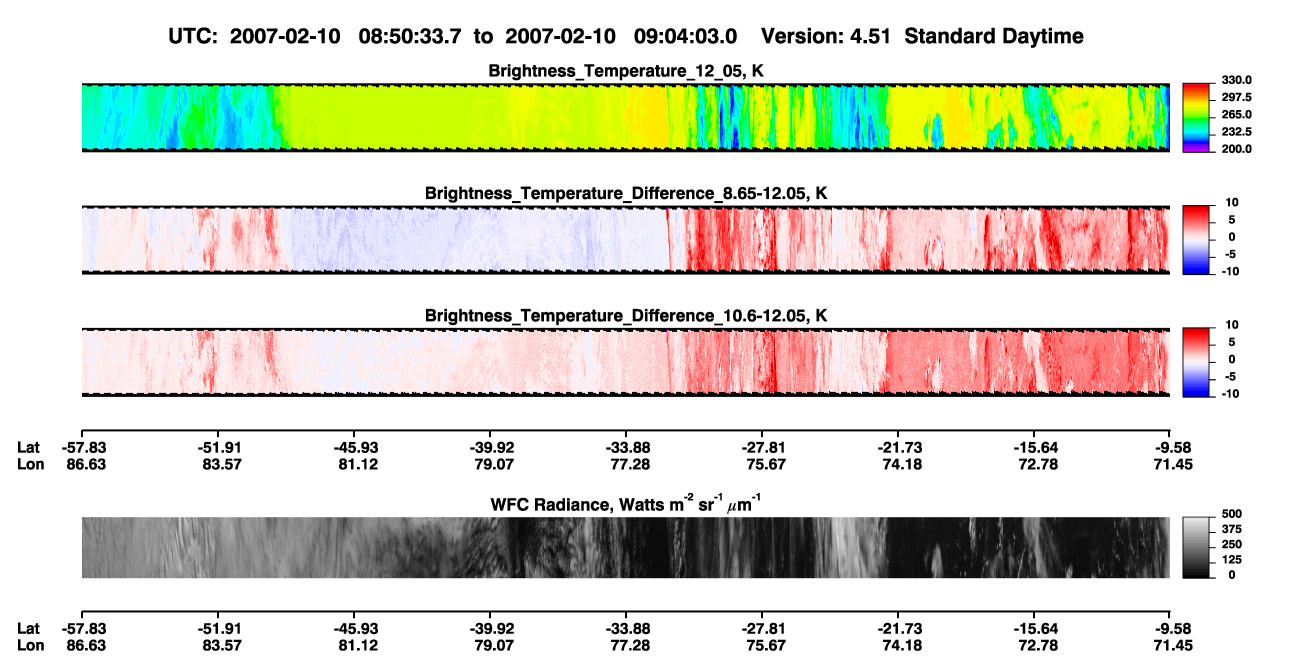Click the end time '09:04:03.0' in header
Screen dimensions: 1300x667
[685, 36]
